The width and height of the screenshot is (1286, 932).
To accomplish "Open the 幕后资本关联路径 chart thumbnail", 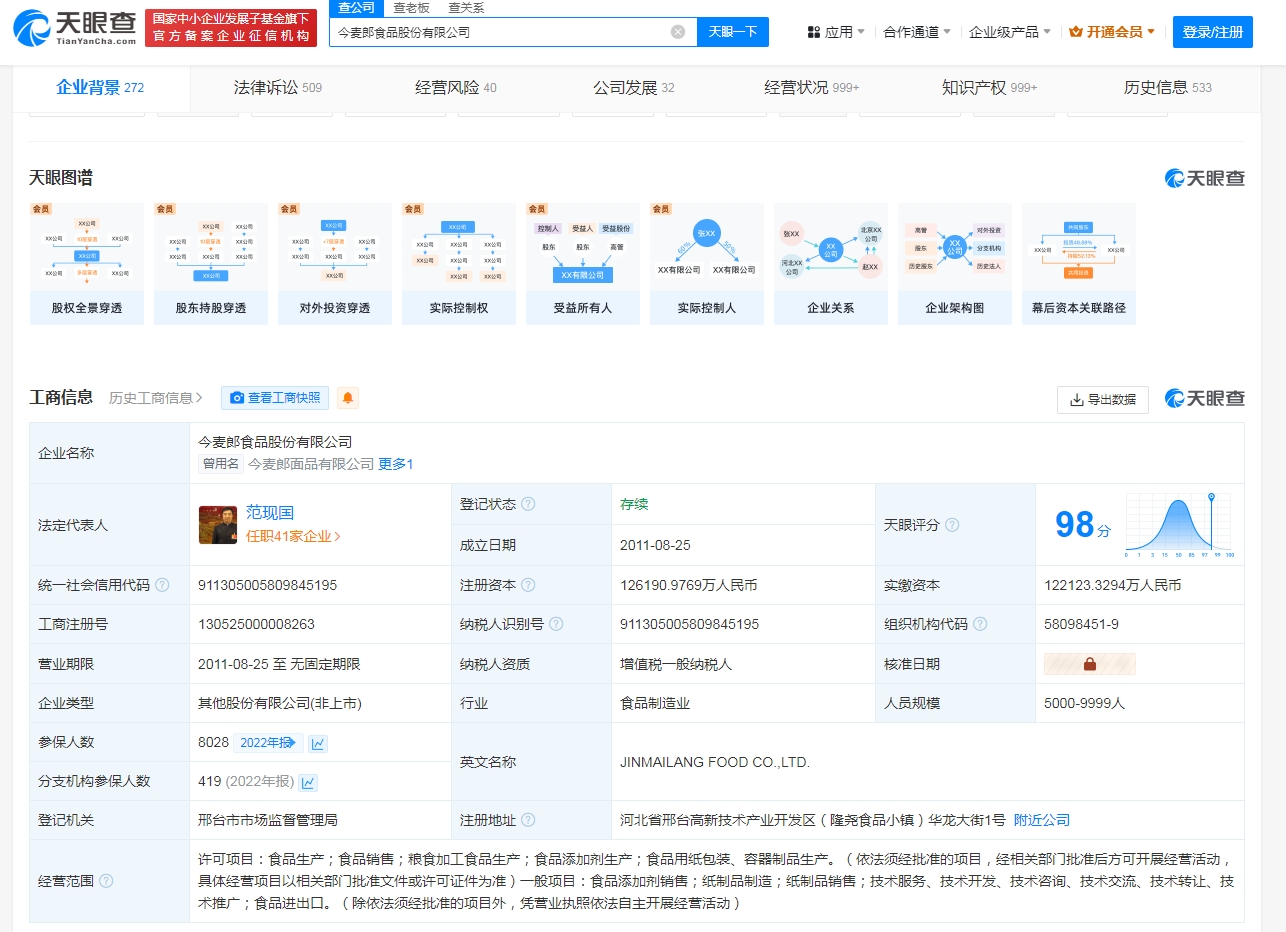I will [1079, 264].
